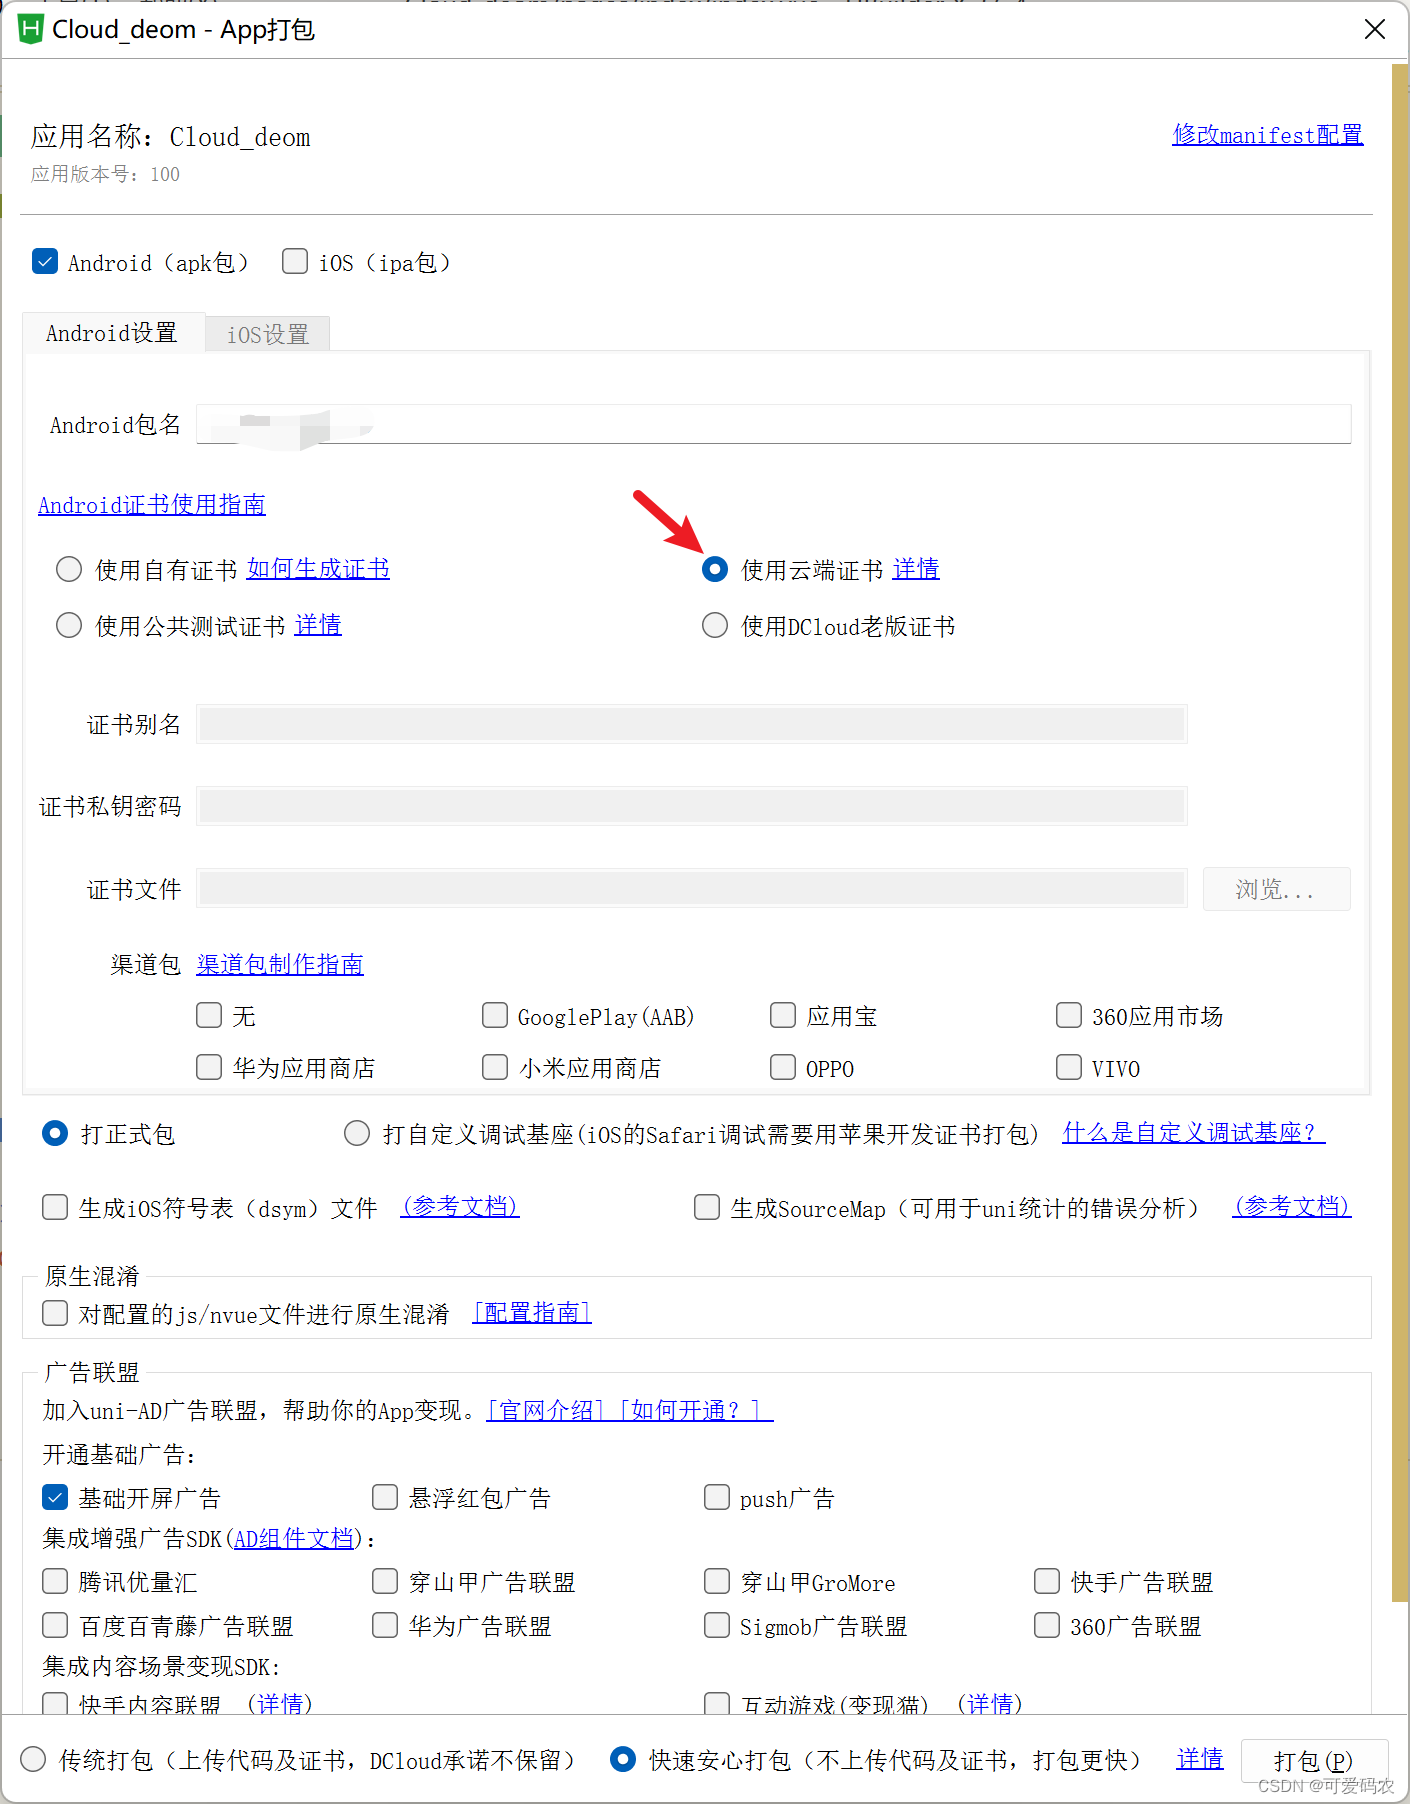Close the App packaging dialog

pos(1375,29)
